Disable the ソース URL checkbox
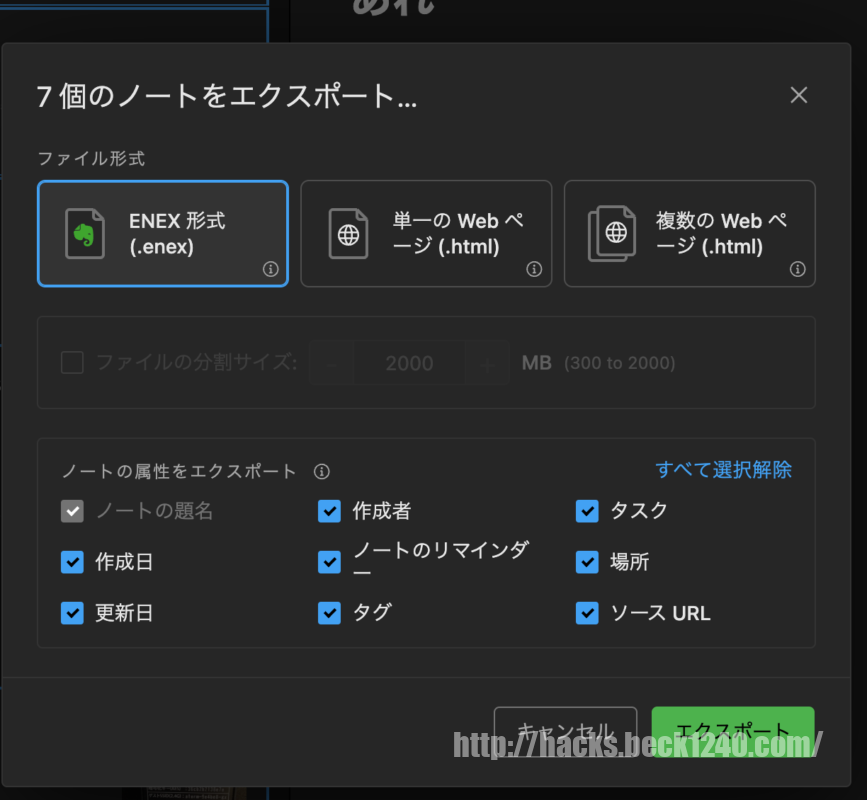This screenshot has height=800, width=867. coord(587,613)
